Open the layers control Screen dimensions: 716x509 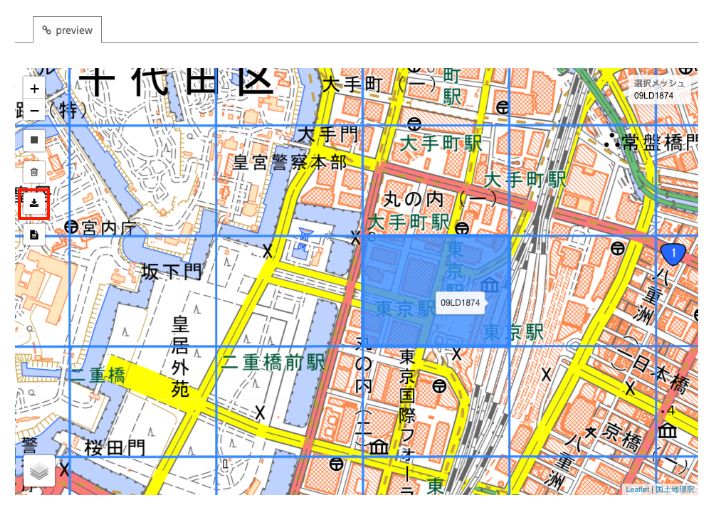click(39, 471)
